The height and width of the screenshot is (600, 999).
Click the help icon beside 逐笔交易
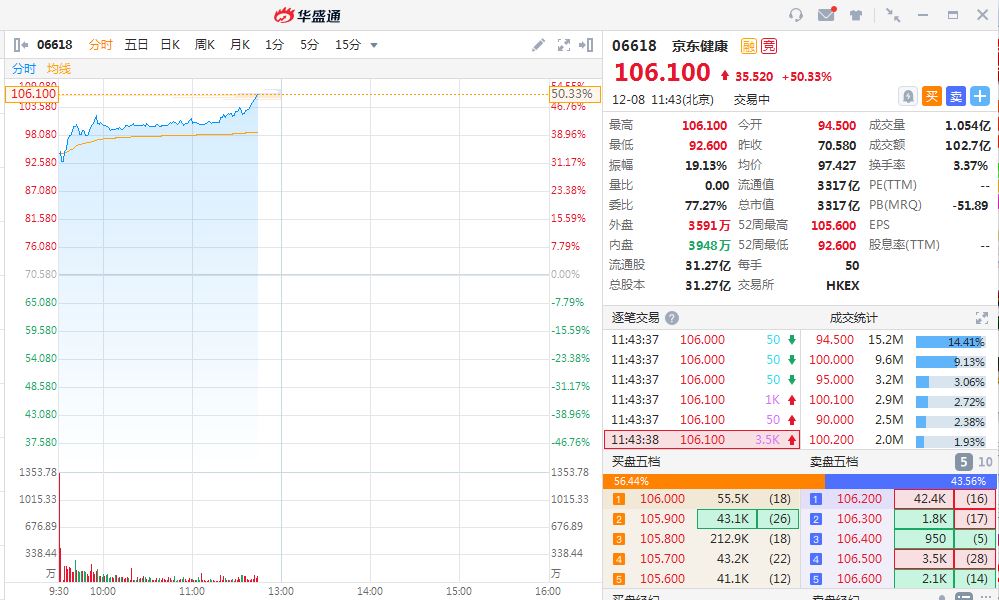[672, 318]
